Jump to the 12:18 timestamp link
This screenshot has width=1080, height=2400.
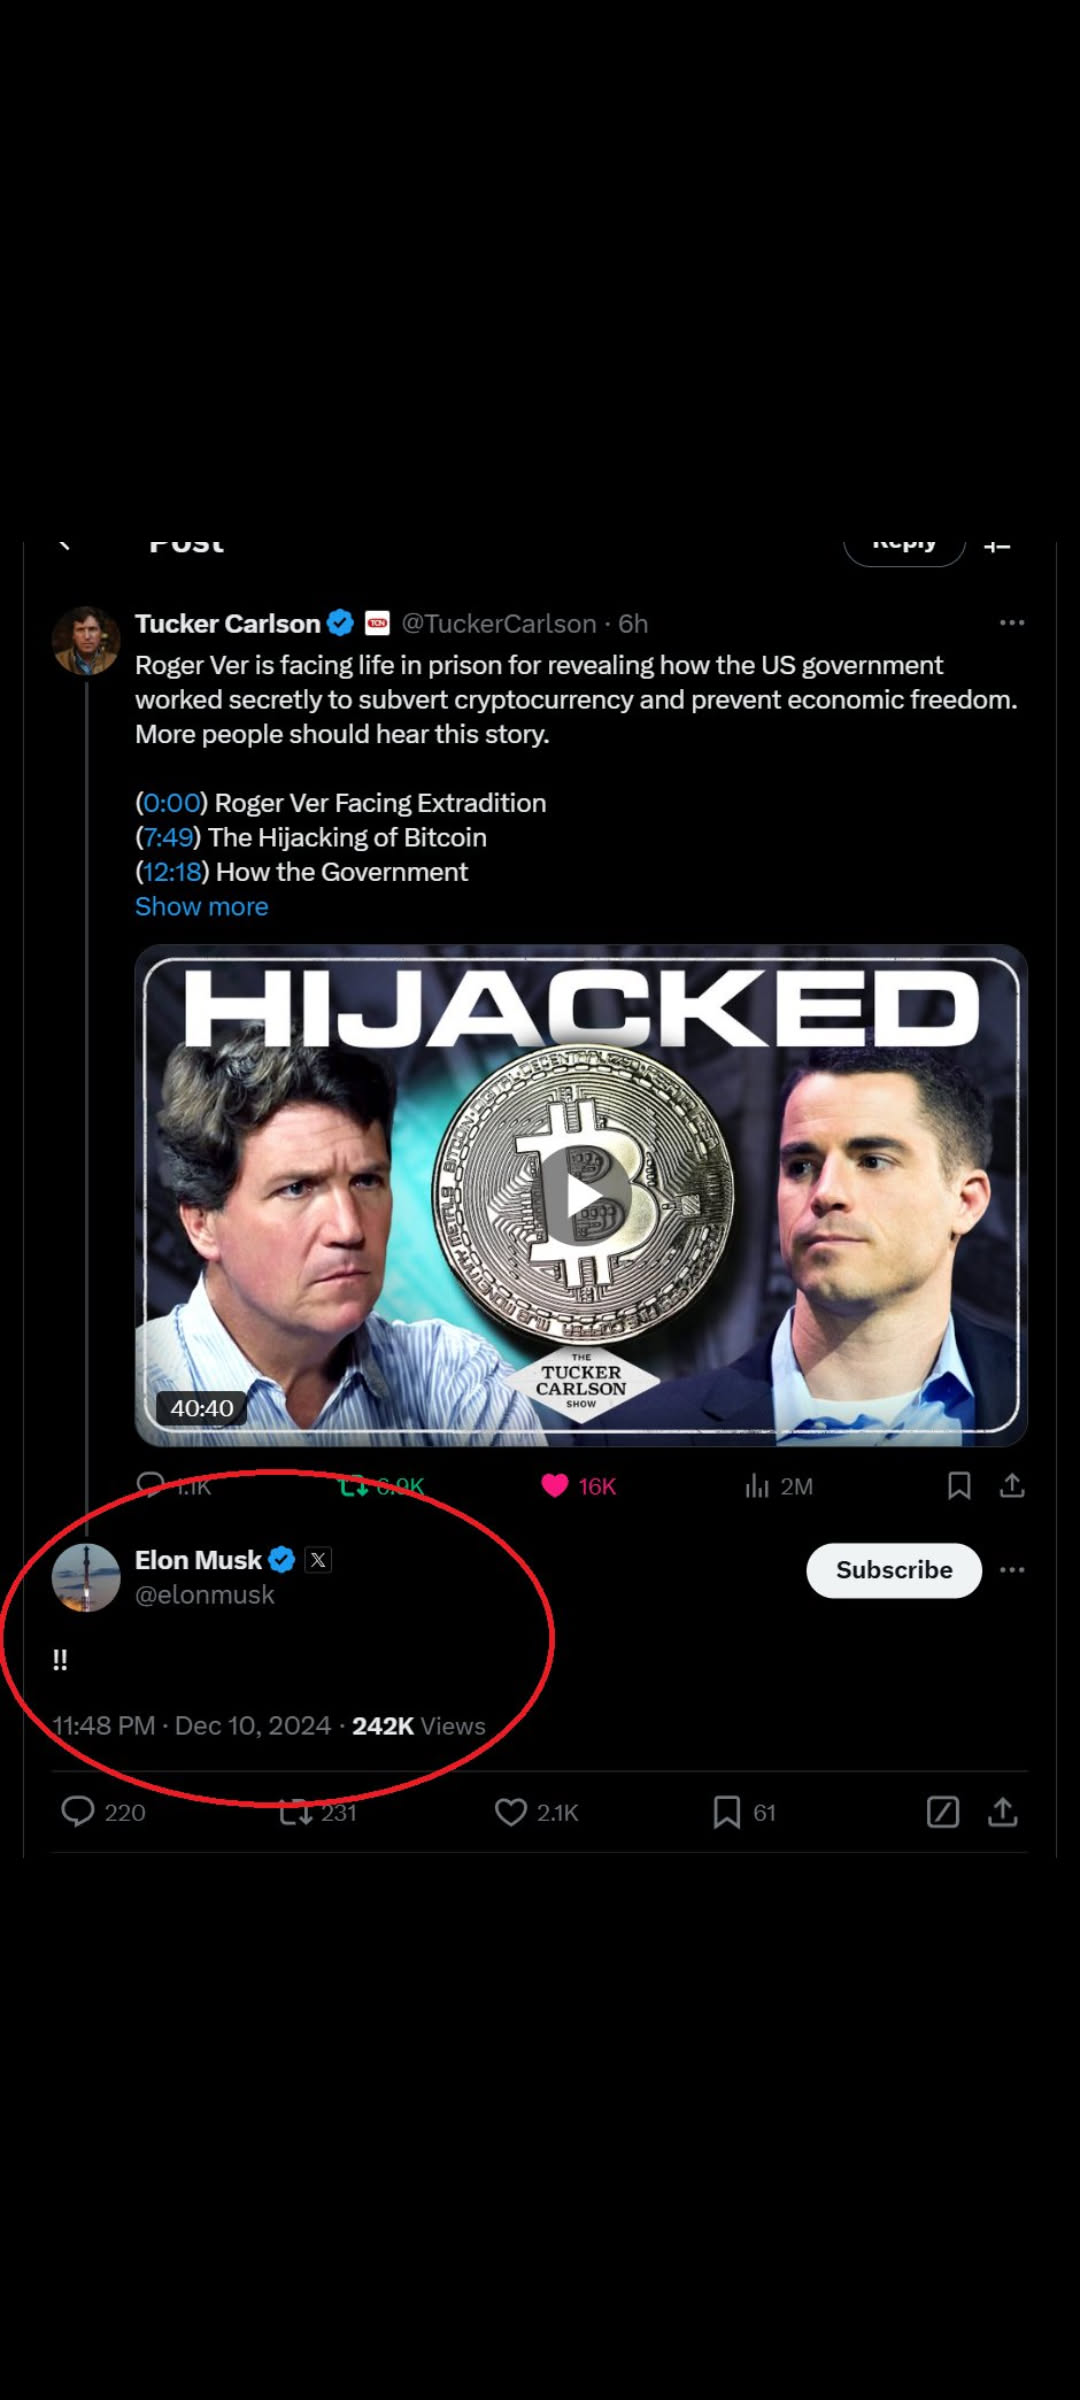(172, 872)
